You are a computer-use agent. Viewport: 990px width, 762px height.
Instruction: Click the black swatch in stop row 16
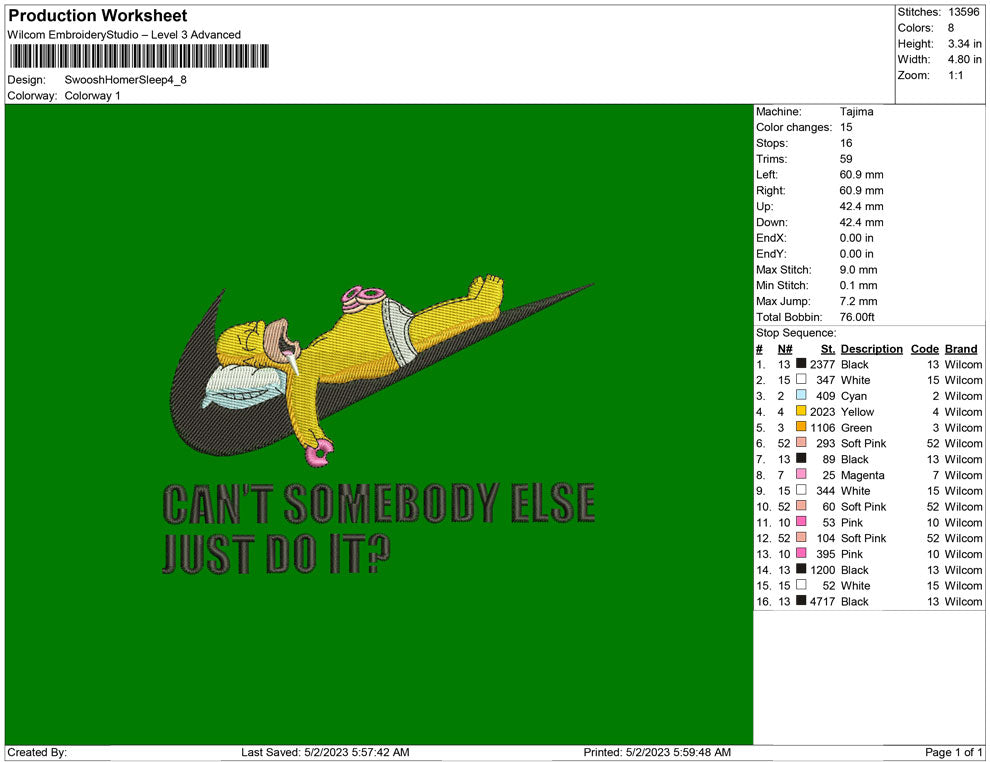(x=801, y=600)
